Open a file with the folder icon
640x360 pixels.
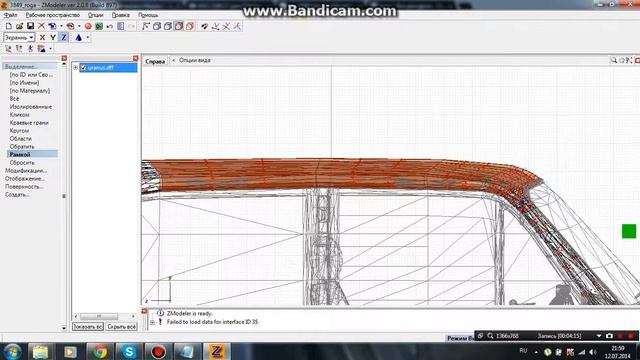pyautogui.click(x=19, y=26)
